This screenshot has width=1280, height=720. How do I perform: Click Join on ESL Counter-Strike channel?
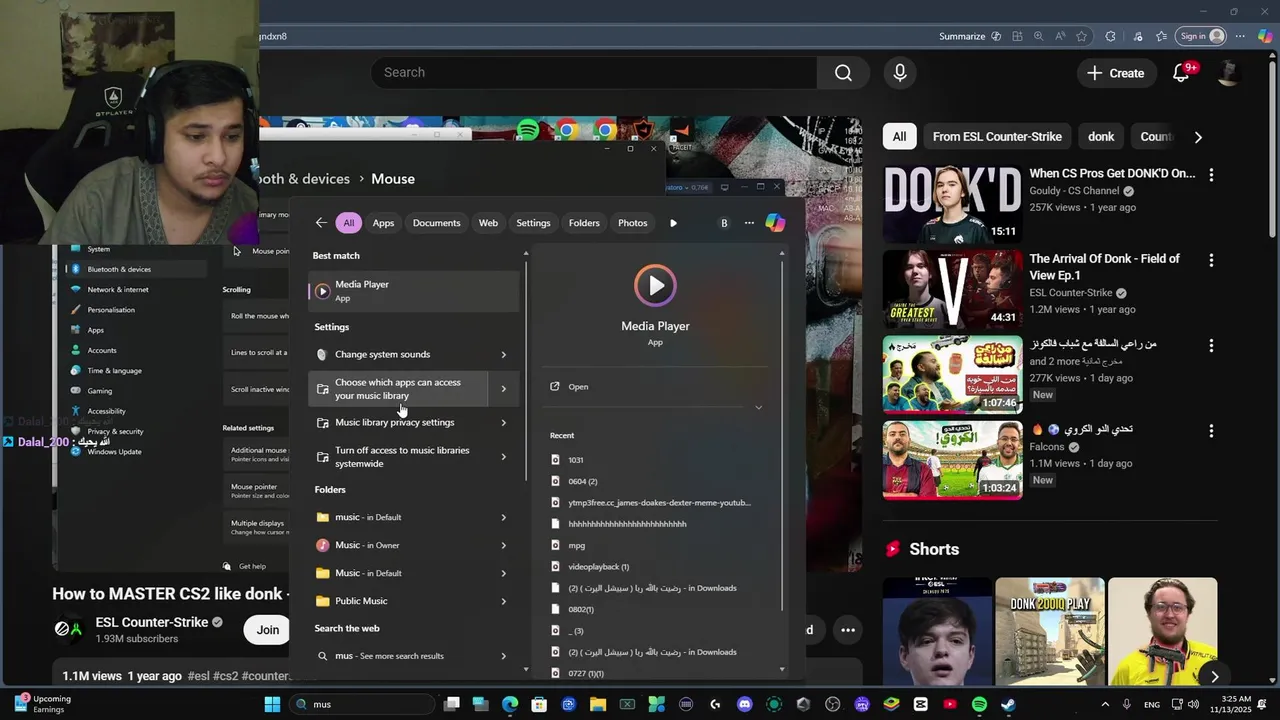268,630
